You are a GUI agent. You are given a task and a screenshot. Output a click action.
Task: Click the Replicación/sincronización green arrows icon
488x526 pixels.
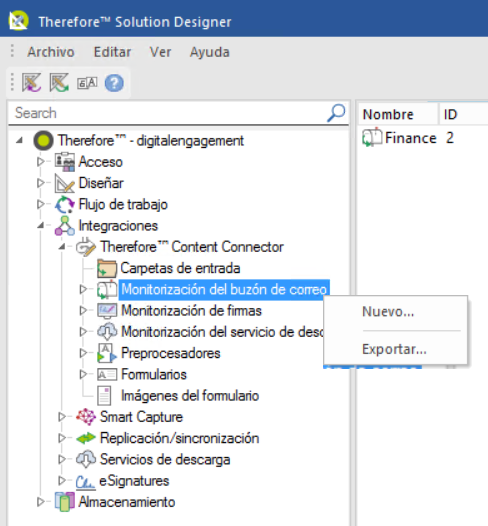[86, 438]
